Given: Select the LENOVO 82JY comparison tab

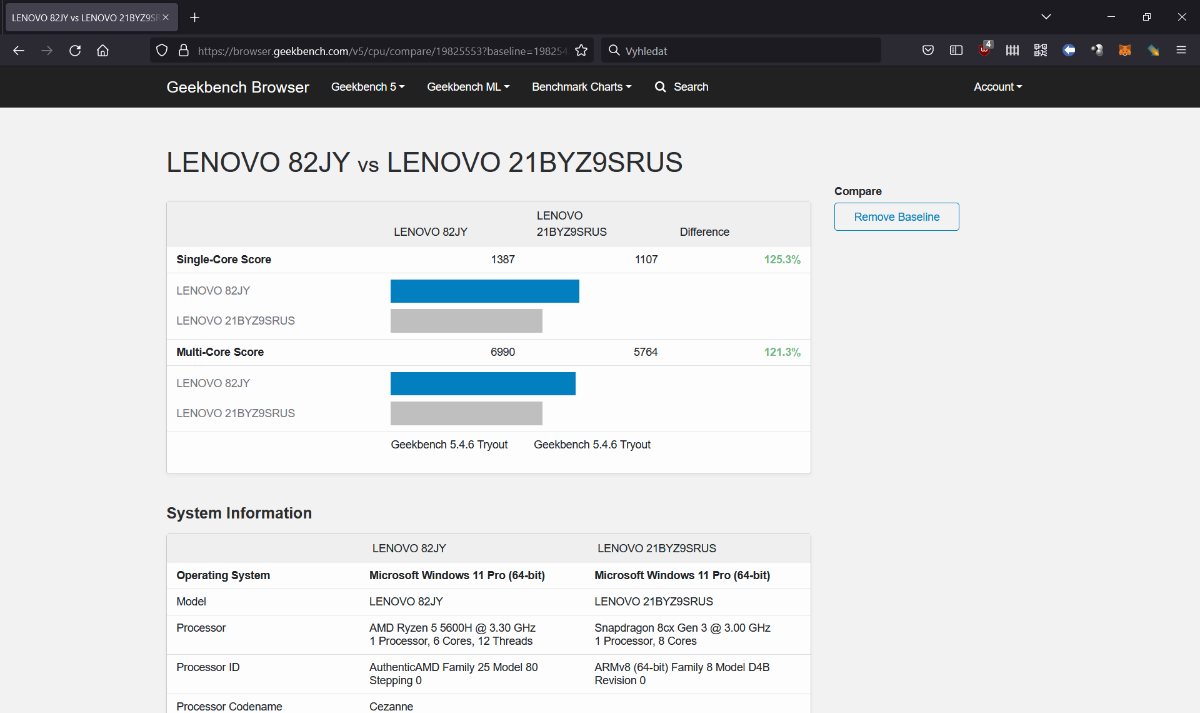Looking at the screenshot, I should [84, 18].
